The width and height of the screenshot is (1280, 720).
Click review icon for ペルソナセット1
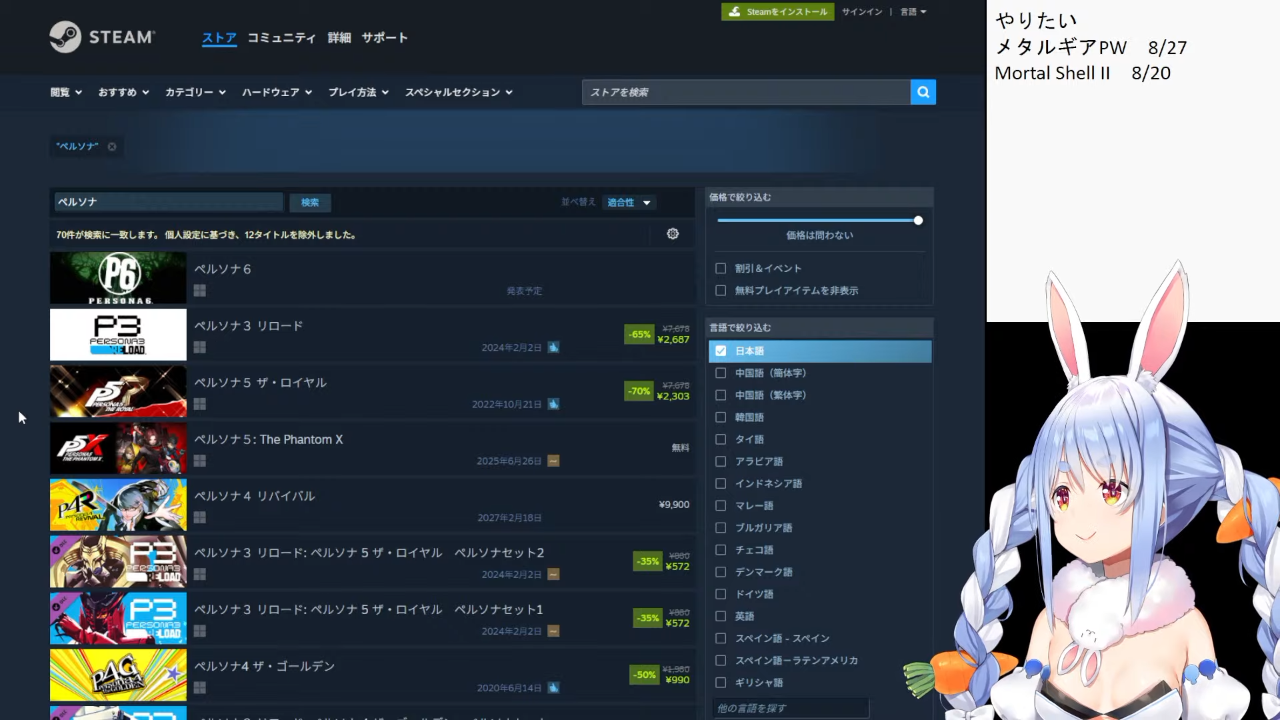[553, 632]
